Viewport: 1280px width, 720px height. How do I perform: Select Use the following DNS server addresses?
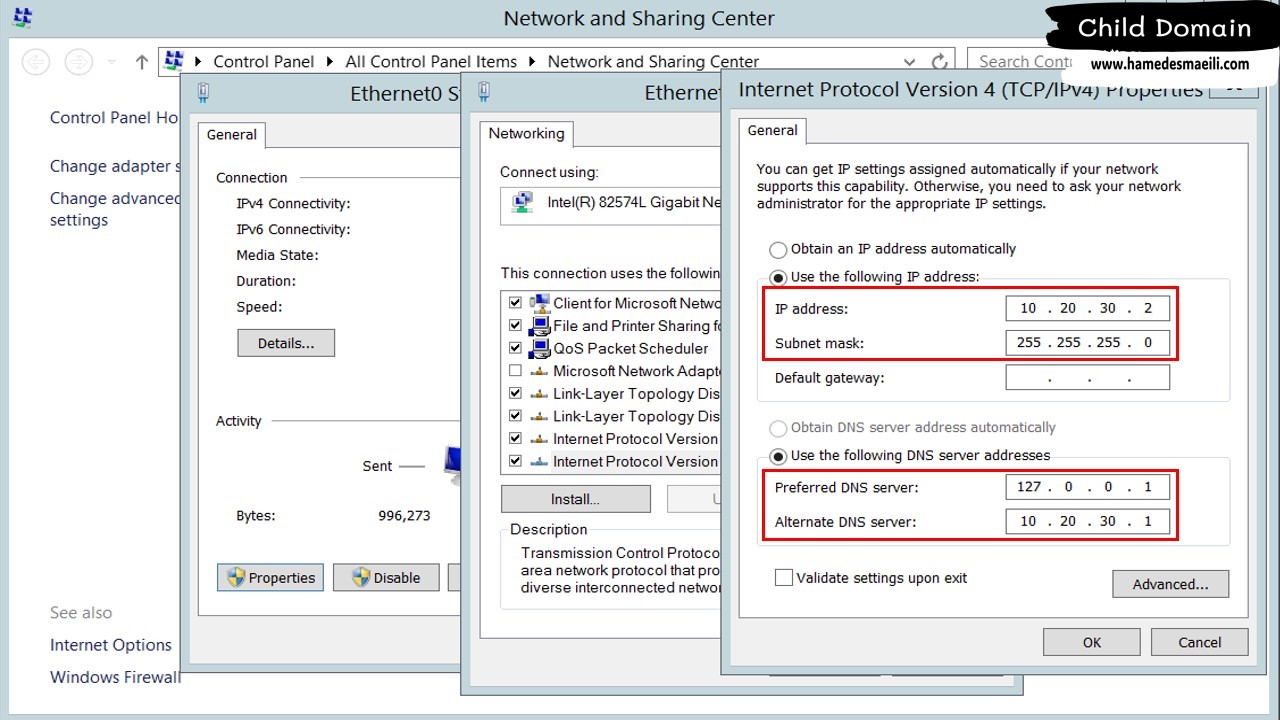tap(778, 456)
